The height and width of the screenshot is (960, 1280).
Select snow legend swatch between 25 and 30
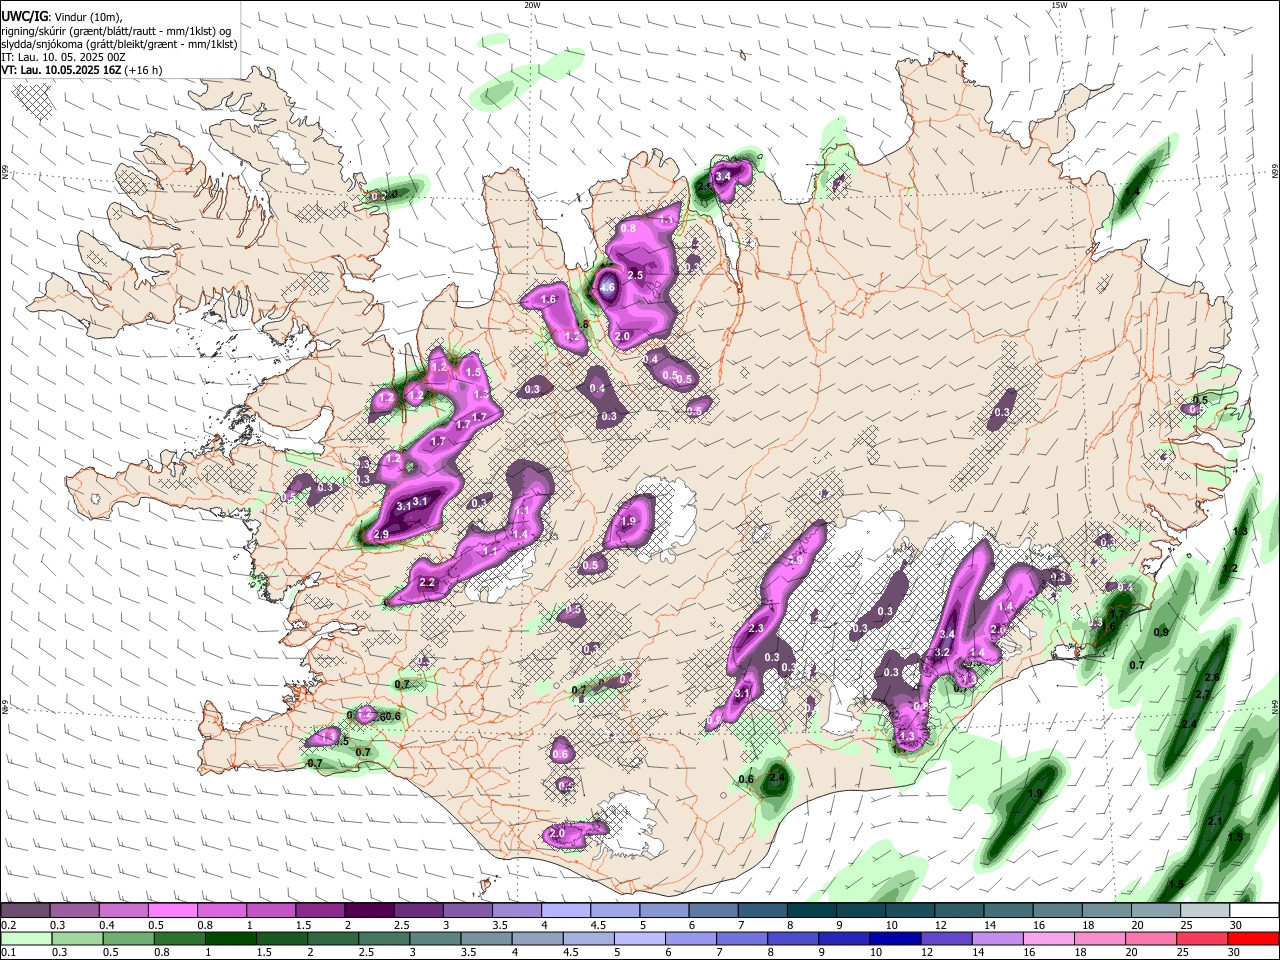[x=1203, y=909]
